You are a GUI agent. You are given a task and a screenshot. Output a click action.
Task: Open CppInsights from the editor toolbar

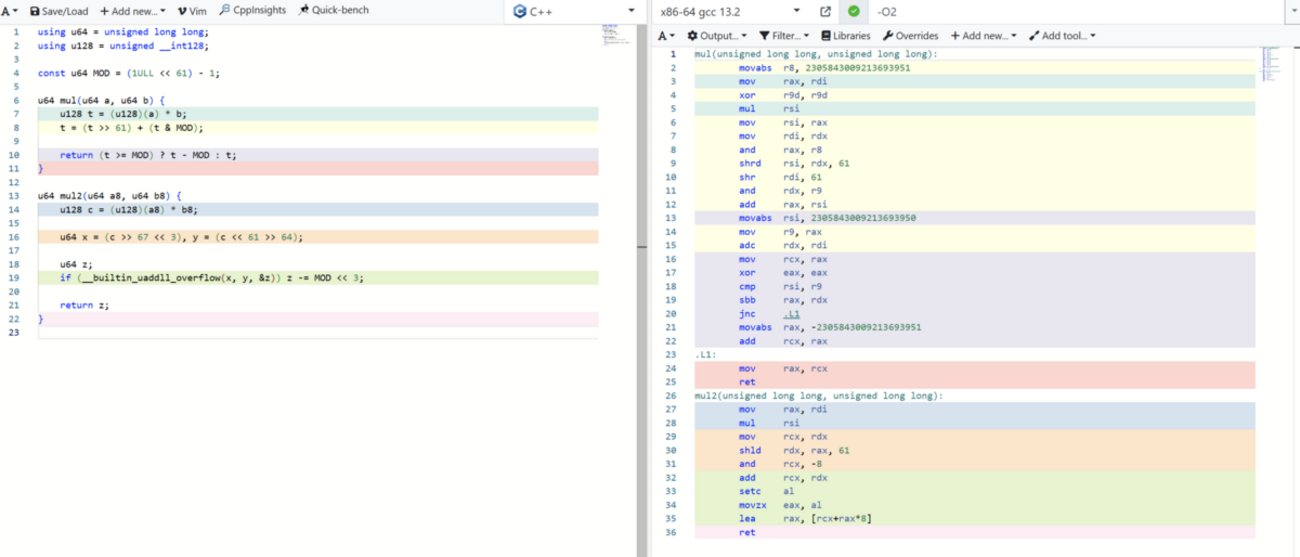click(x=252, y=10)
